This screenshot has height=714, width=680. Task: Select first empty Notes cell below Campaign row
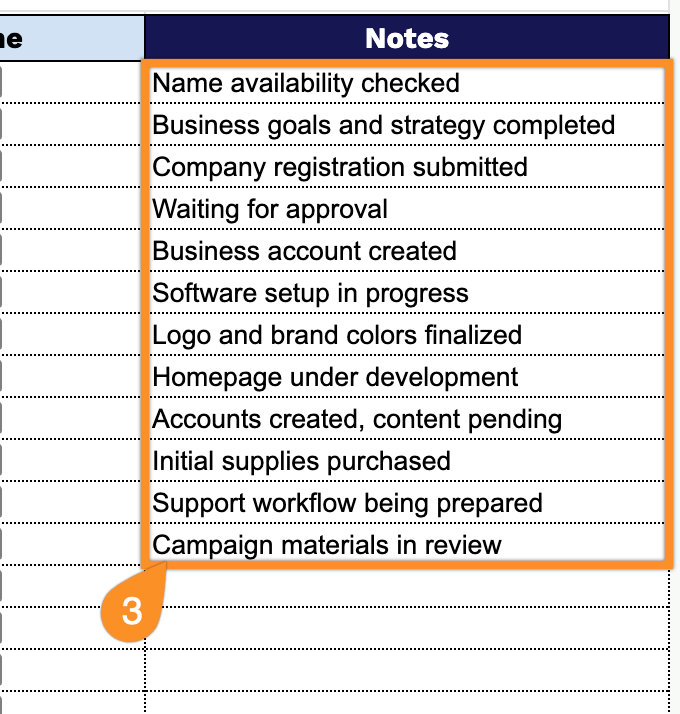click(407, 586)
